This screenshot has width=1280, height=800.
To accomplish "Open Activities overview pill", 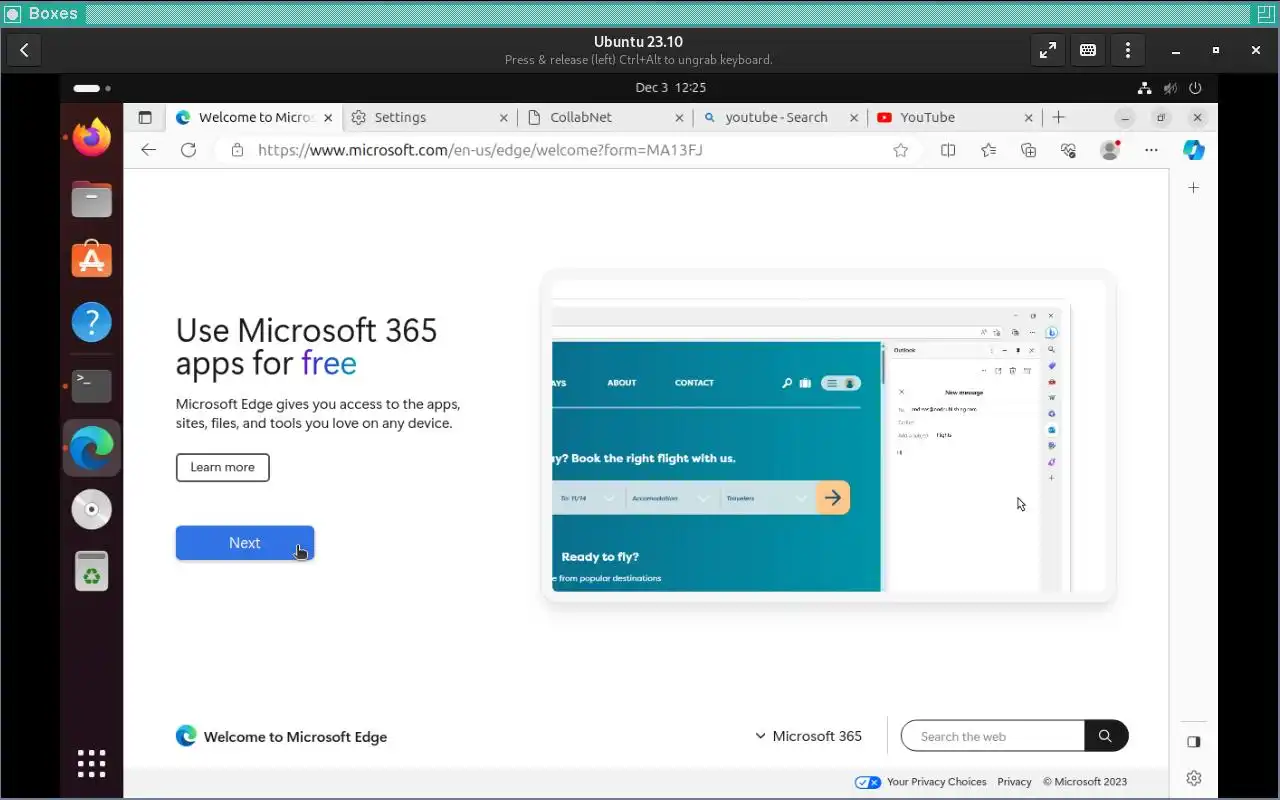I will pos(91,88).
